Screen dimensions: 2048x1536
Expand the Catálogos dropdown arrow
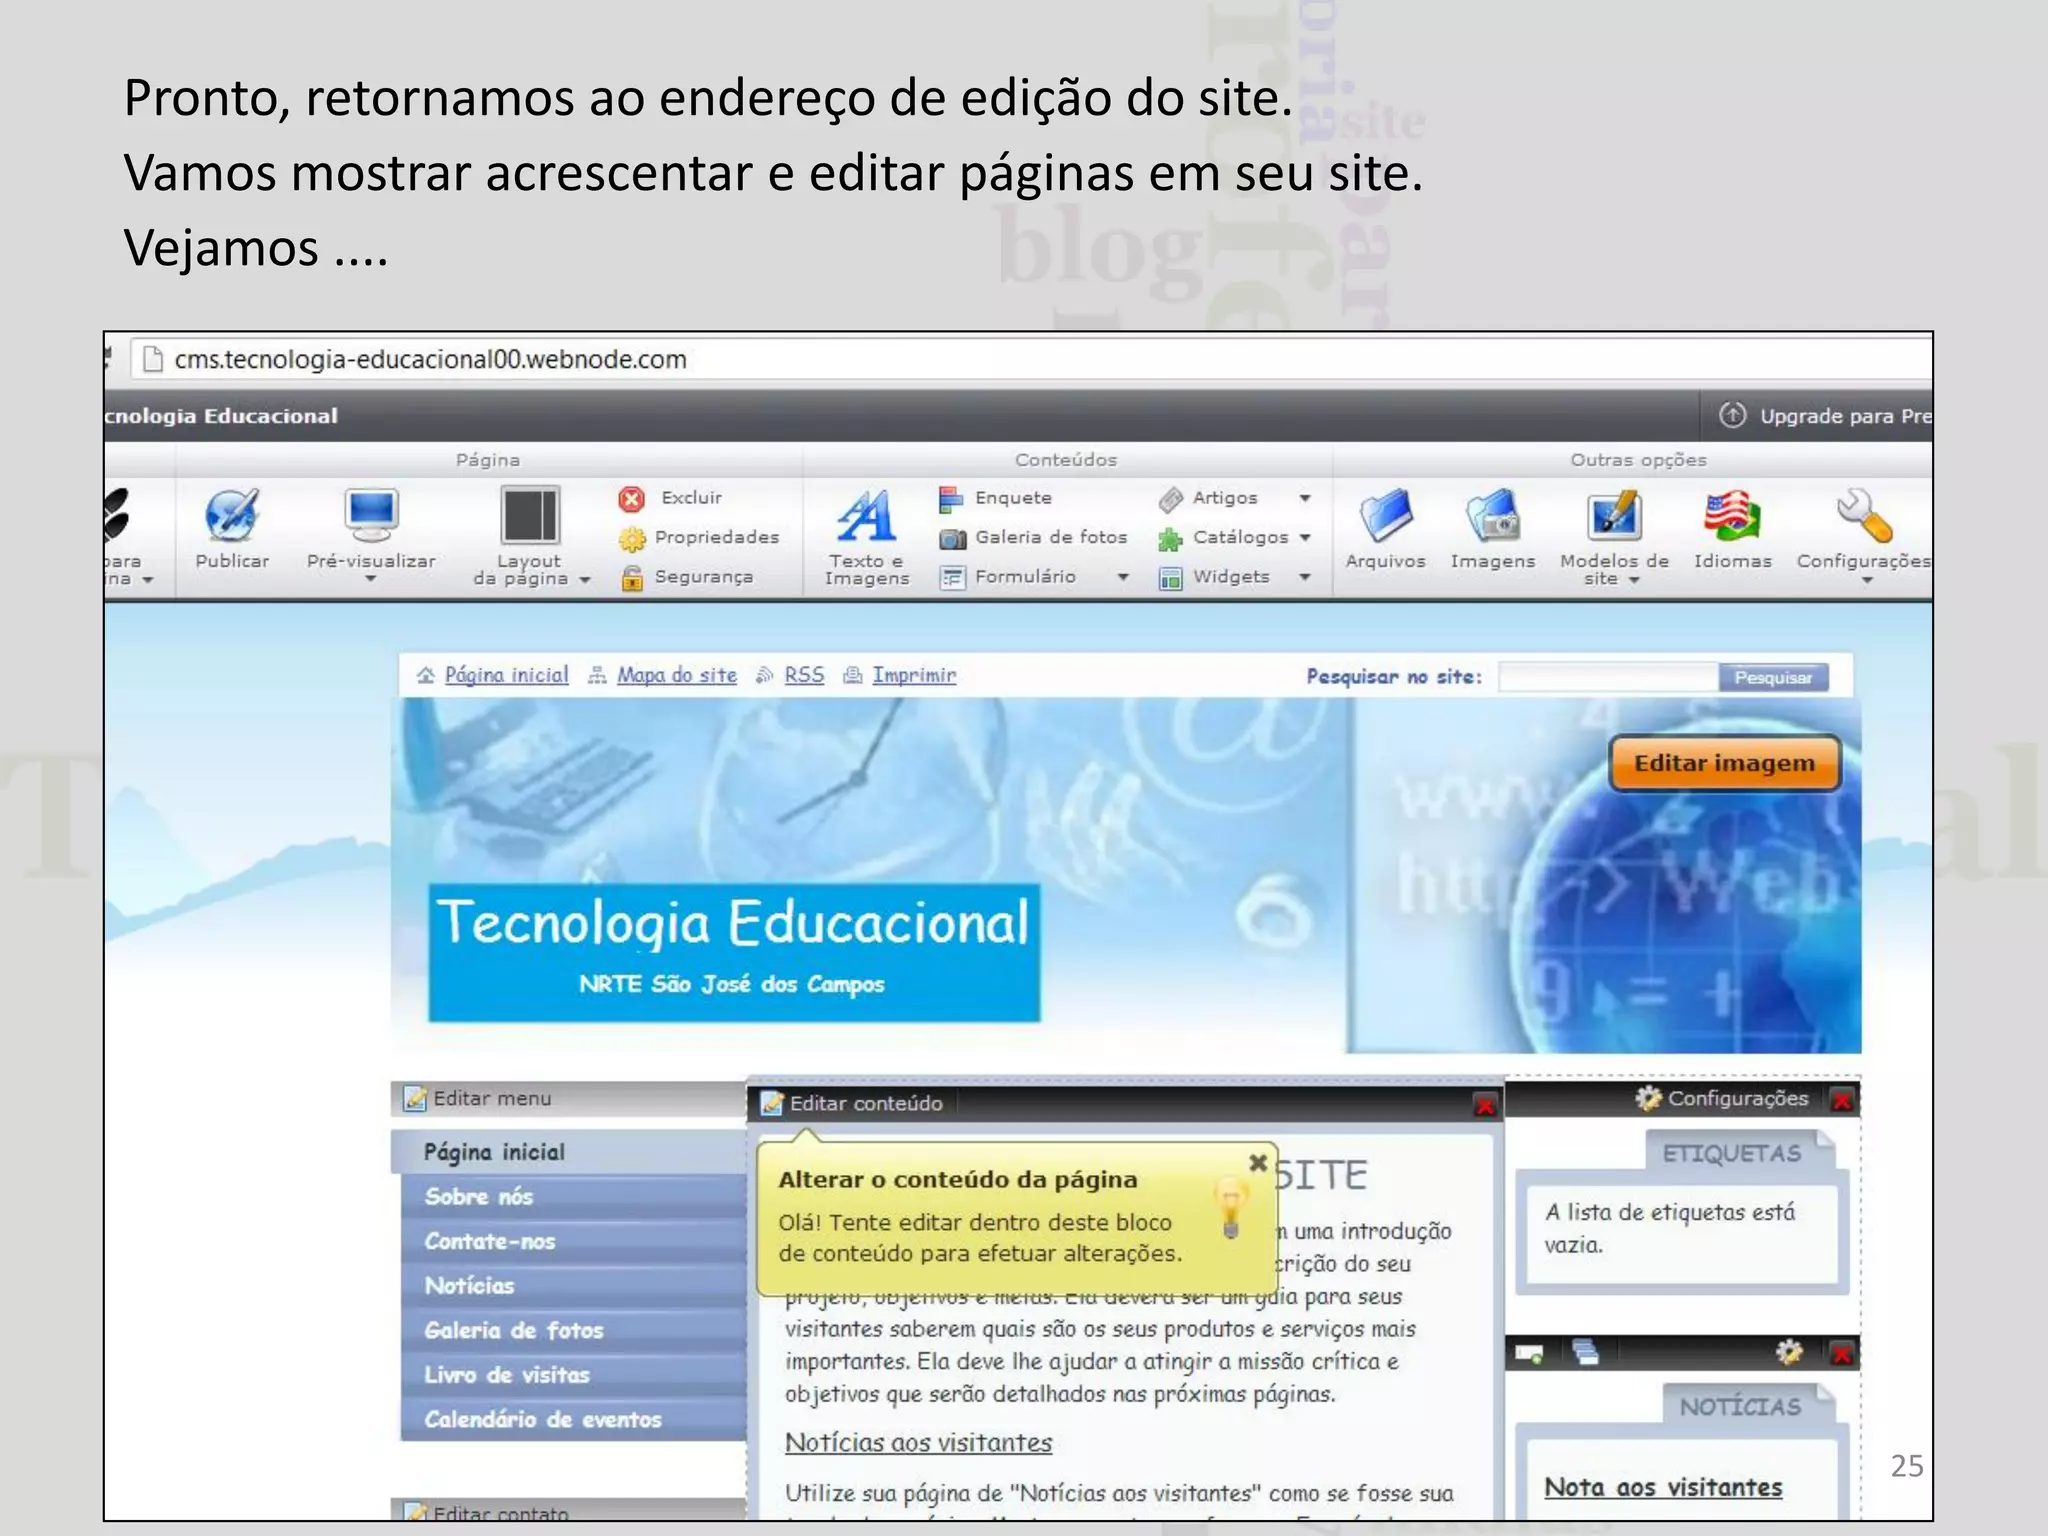(x=1305, y=537)
